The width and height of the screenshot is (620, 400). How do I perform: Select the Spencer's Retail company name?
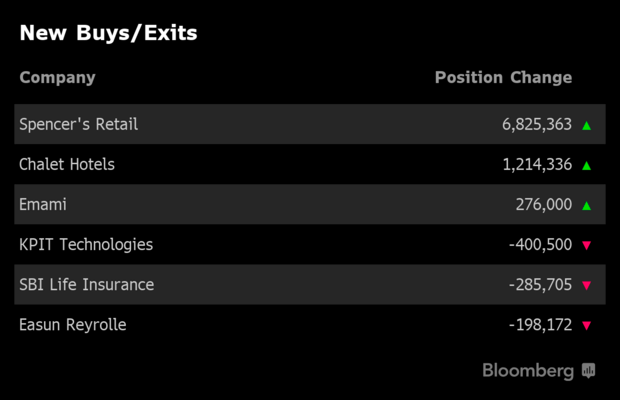[x=78, y=125]
